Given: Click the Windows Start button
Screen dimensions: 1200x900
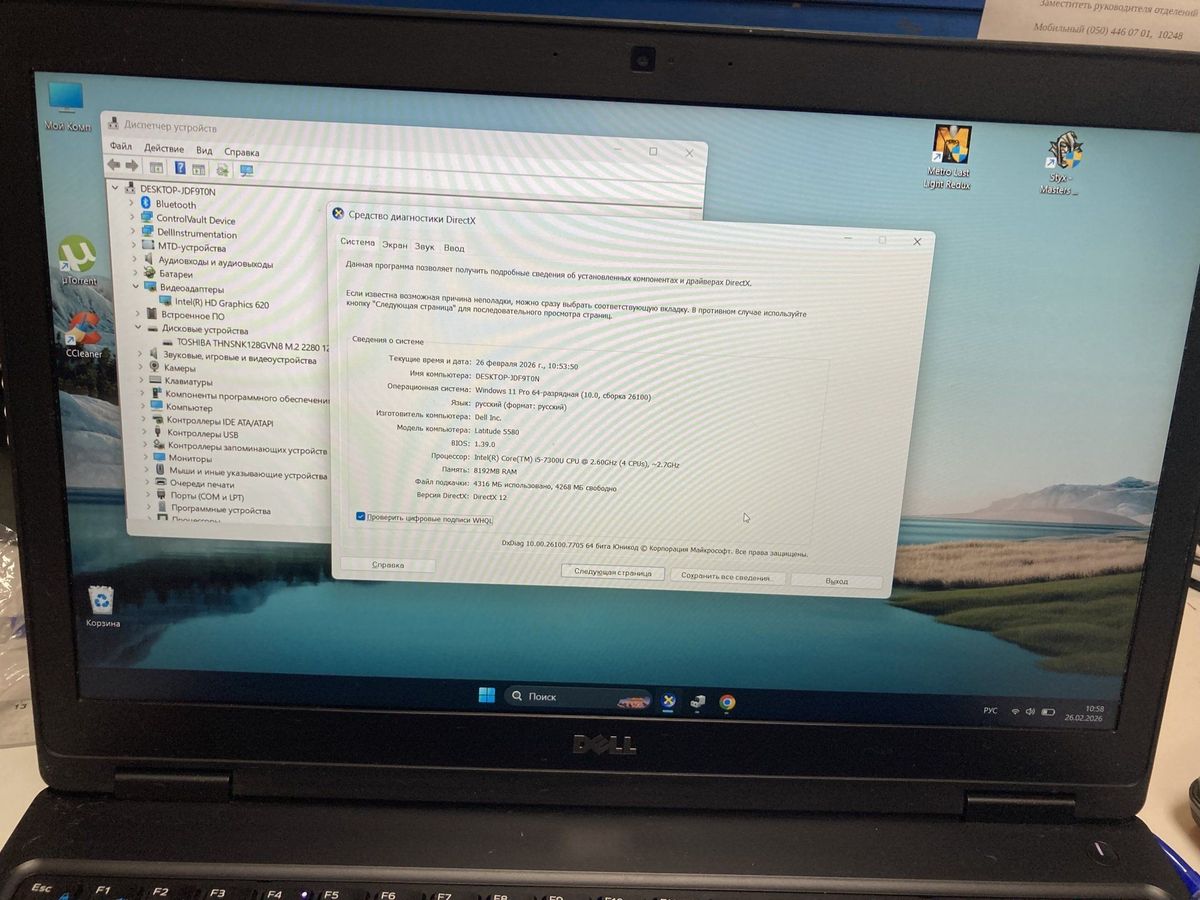Looking at the screenshot, I should coord(486,696).
